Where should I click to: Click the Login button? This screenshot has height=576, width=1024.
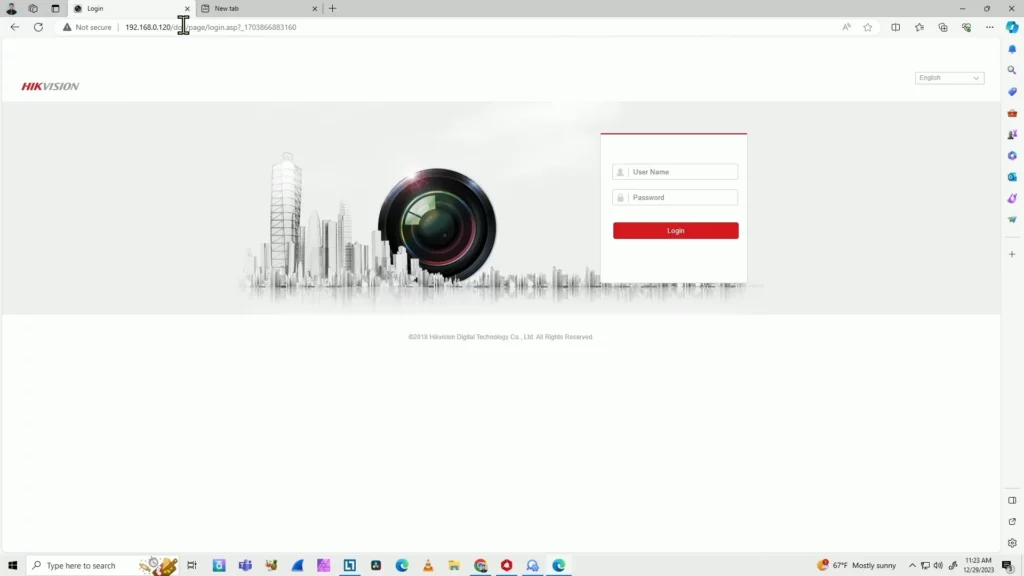click(675, 230)
